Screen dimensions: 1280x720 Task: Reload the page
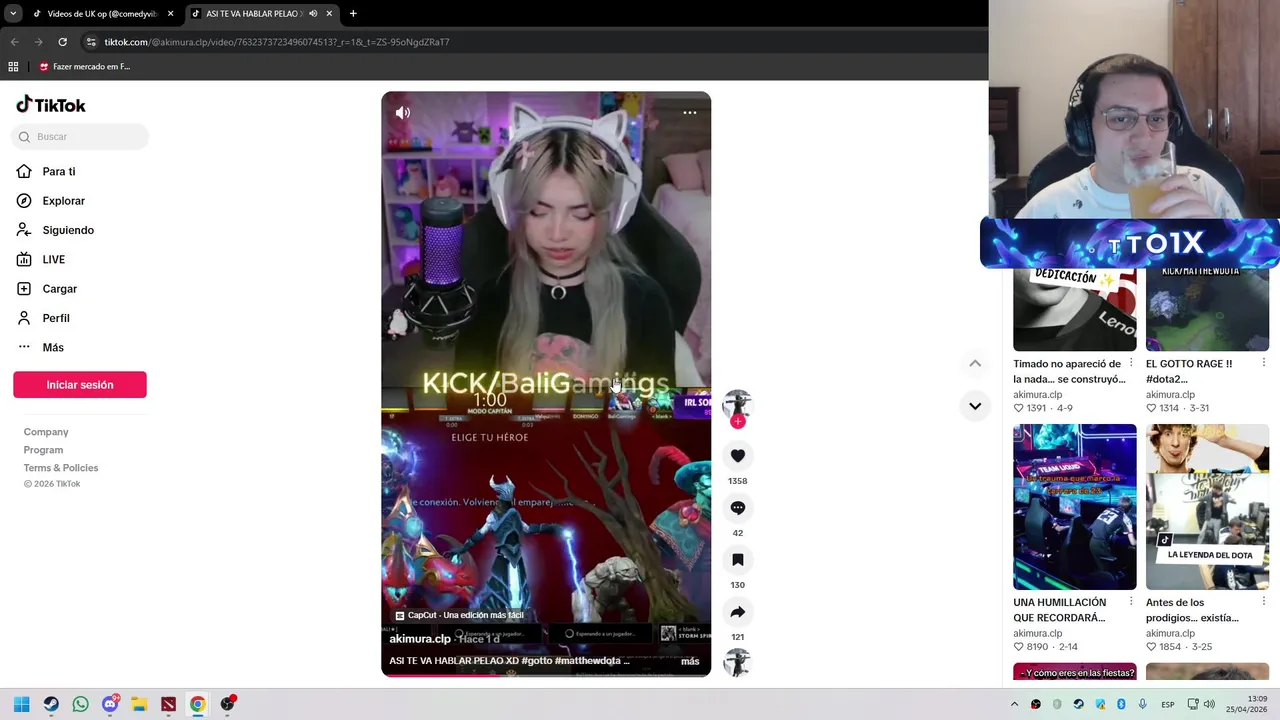click(x=62, y=42)
